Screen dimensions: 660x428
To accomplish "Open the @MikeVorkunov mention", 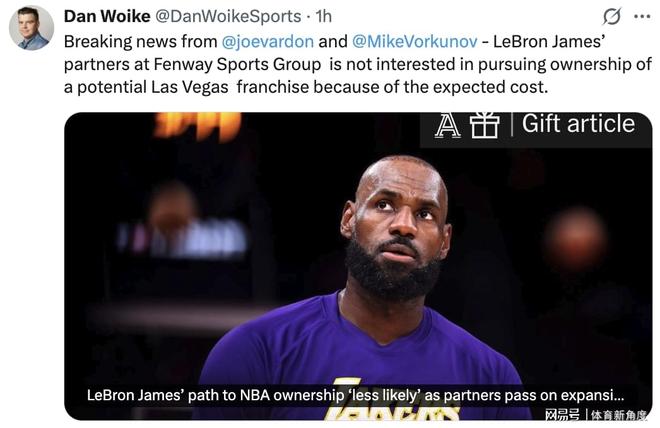I will tap(415, 42).
